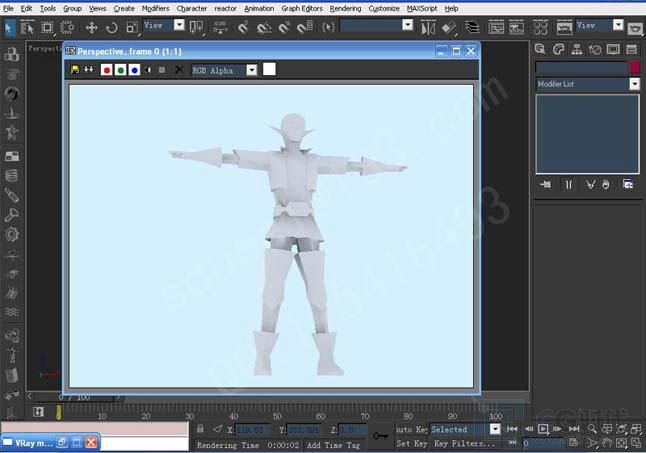Remove modifier from the stack
The width and height of the screenshot is (646, 453).
(x=605, y=184)
